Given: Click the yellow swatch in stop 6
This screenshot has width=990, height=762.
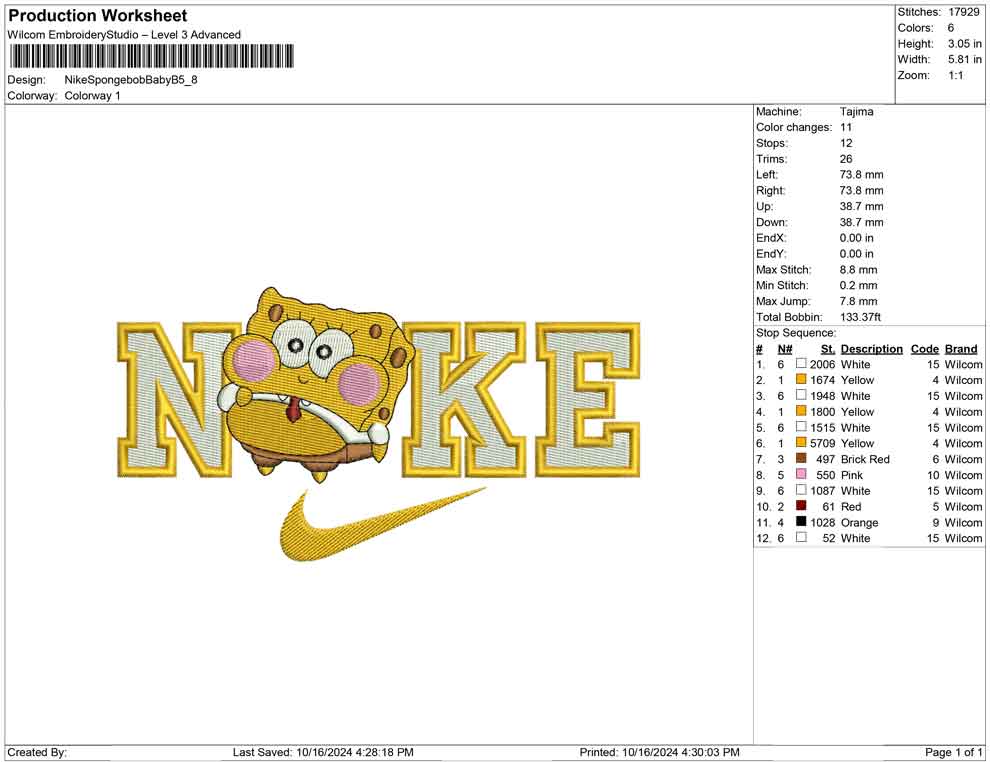Looking at the screenshot, I should 801,443.
